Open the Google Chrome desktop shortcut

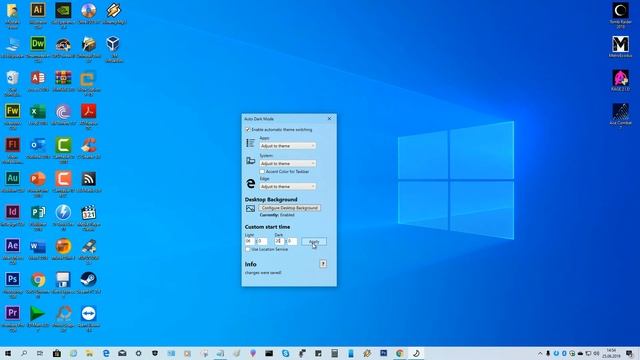point(38,280)
